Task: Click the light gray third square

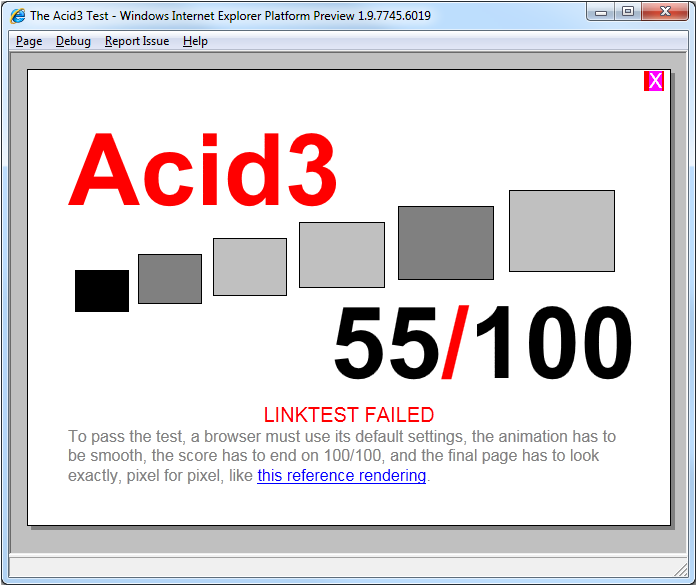Action: coord(250,267)
